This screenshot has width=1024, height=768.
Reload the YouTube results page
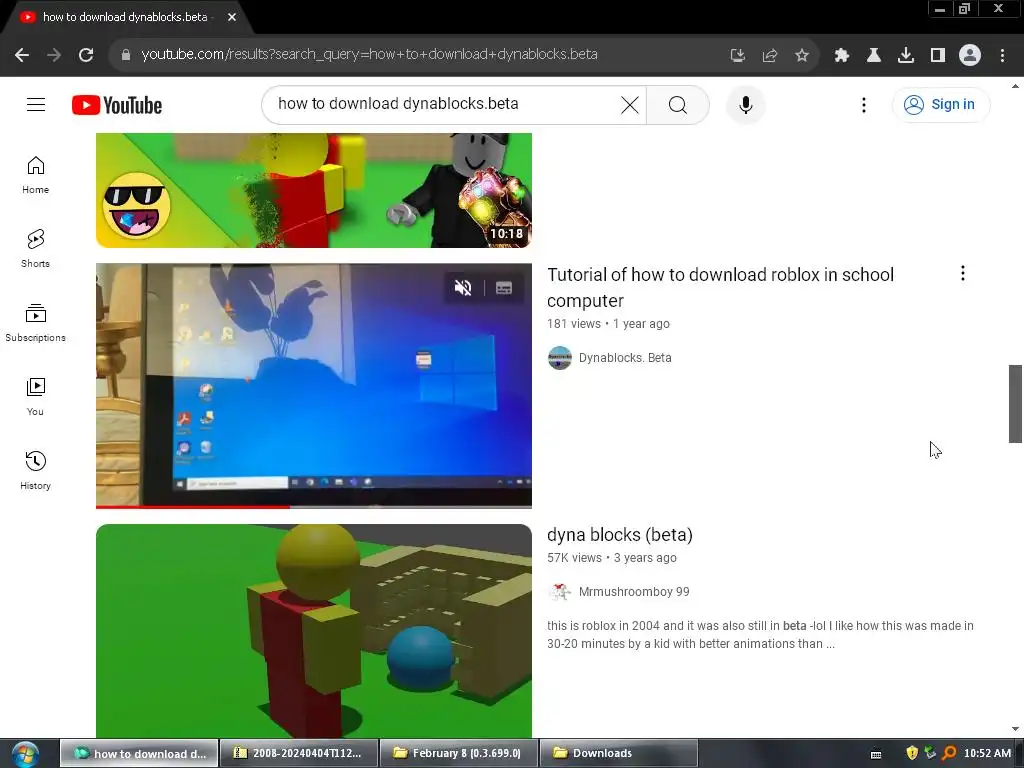[86, 55]
